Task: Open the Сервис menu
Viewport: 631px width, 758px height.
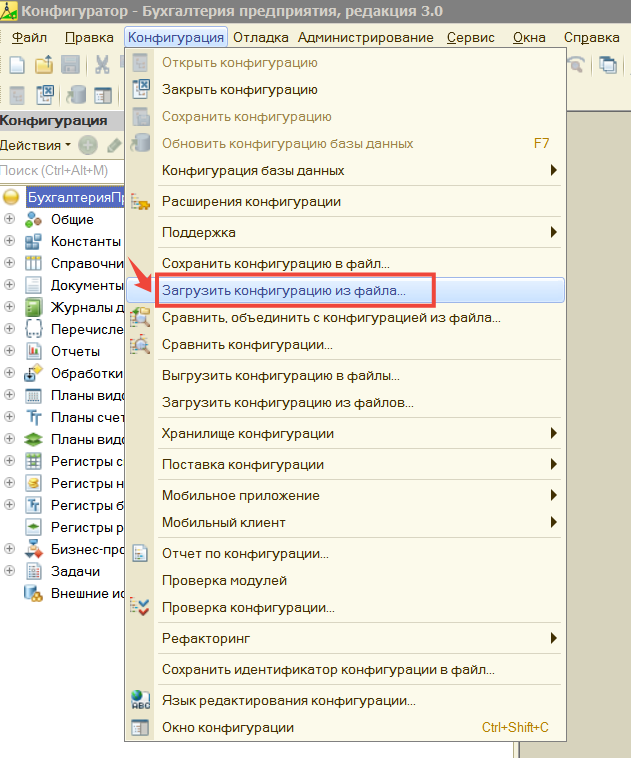Action: point(470,37)
